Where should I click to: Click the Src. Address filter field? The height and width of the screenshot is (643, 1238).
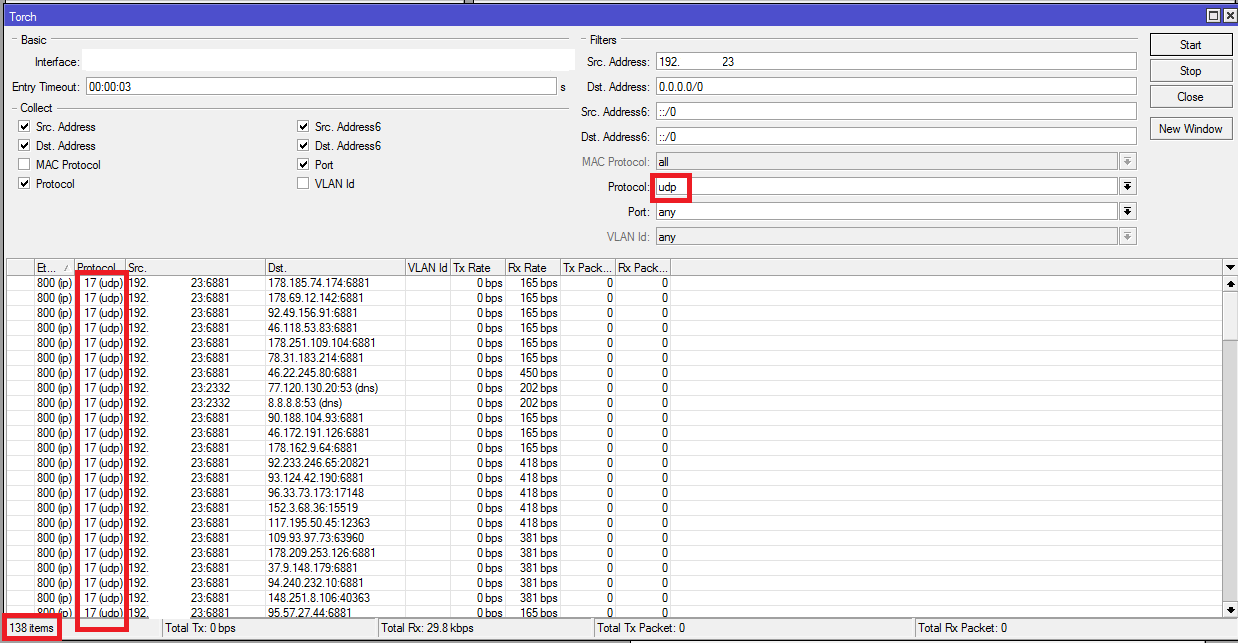point(896,62)
